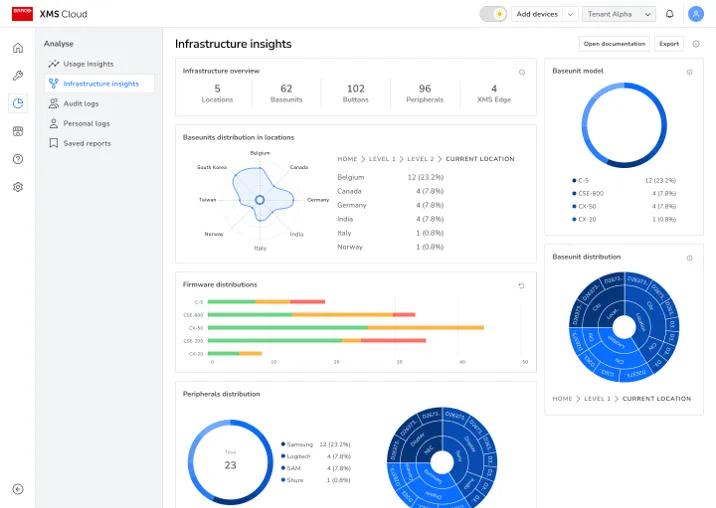This screenshot has height=508, width=716.
Task: Click the Export button
Action: click(x=668, y=44)
